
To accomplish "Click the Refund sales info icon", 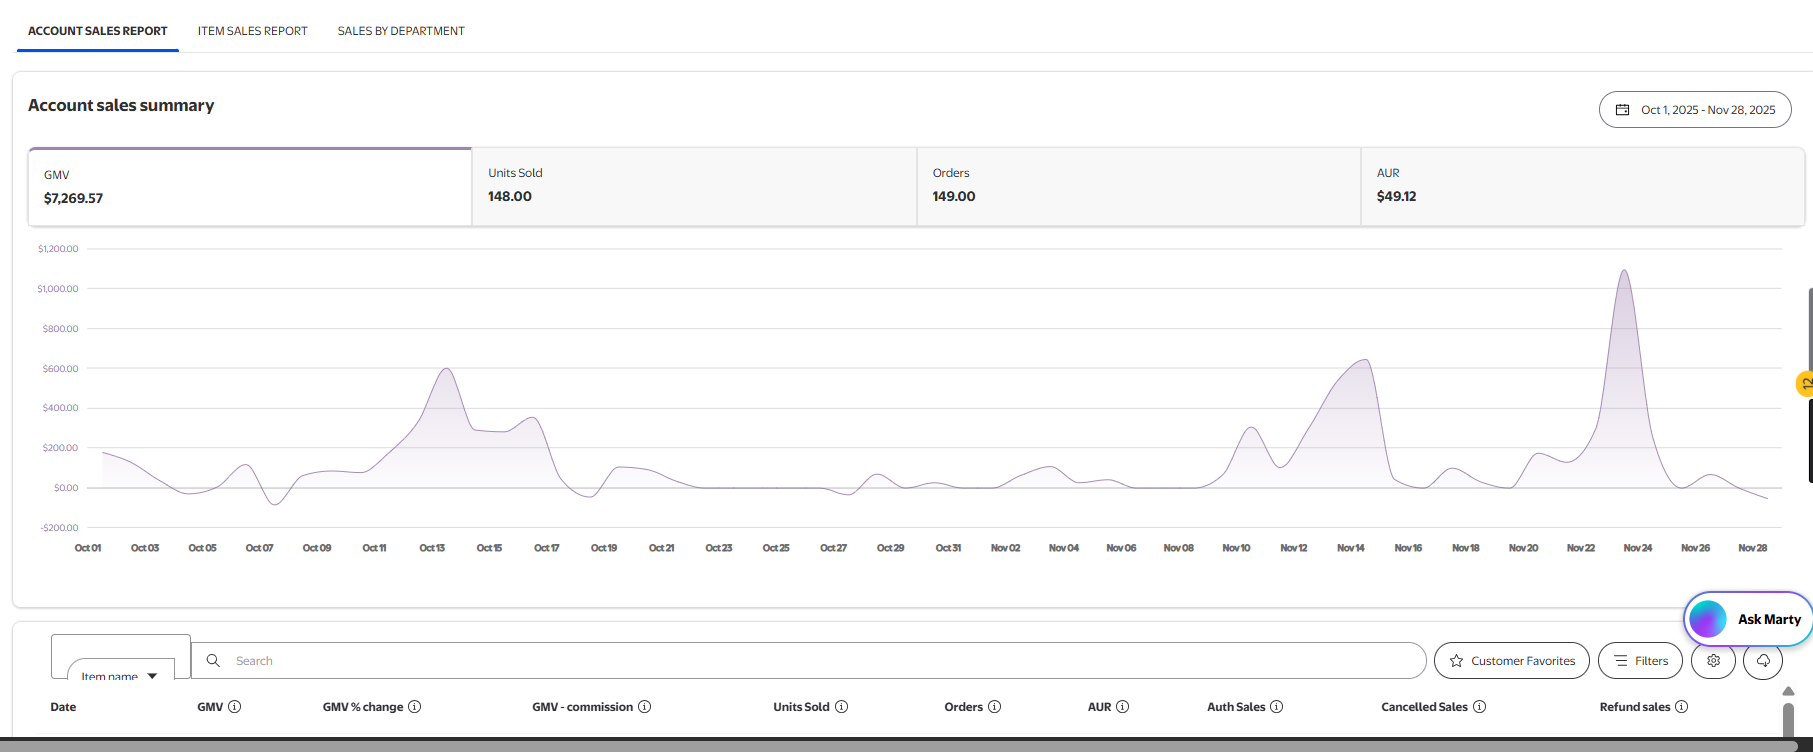I will pyautogui.click(x=1681, y=707).
